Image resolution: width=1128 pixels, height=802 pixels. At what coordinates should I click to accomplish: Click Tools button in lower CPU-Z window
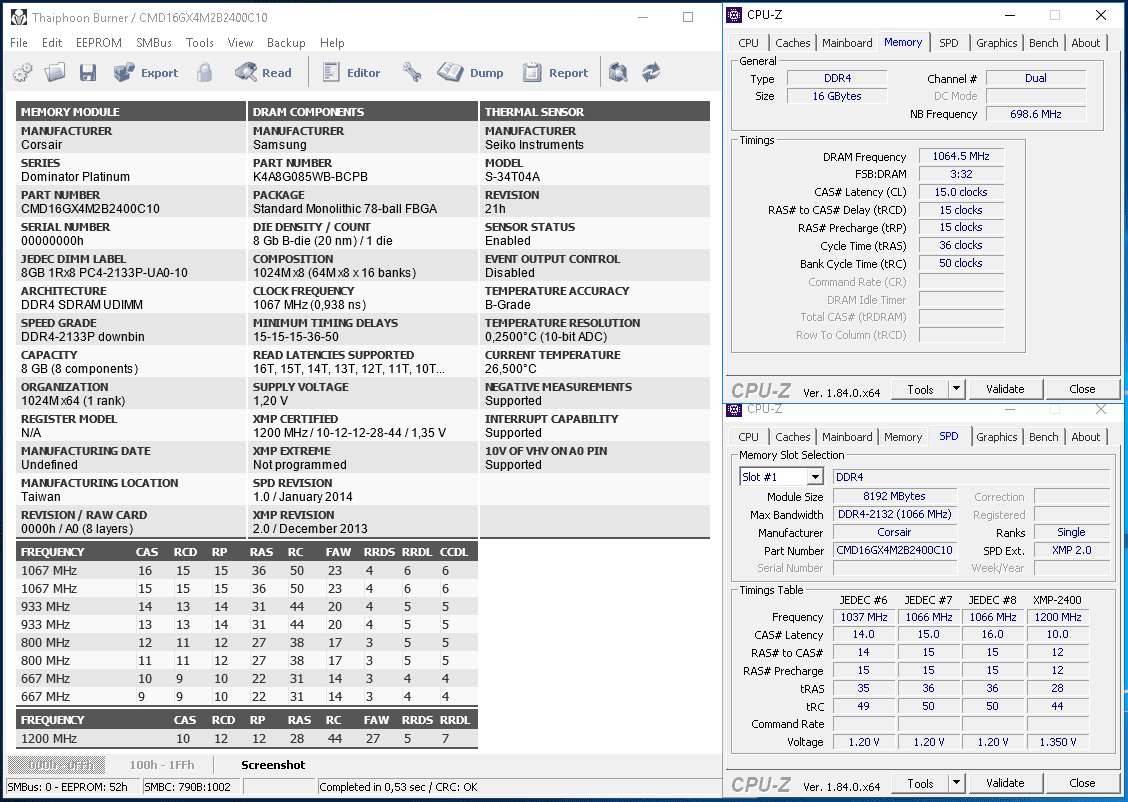(x=920, y=783)
